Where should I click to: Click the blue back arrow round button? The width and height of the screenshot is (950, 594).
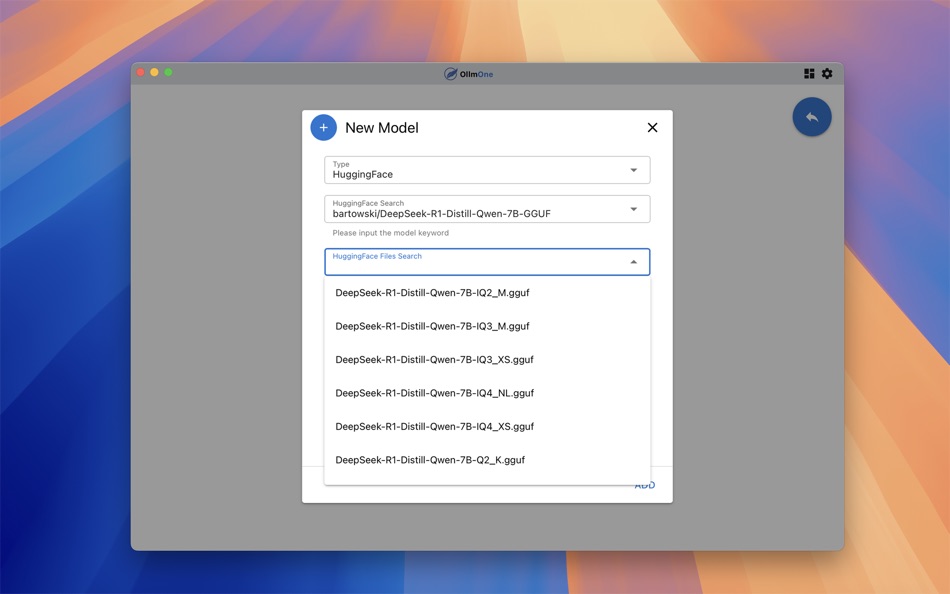812,117
